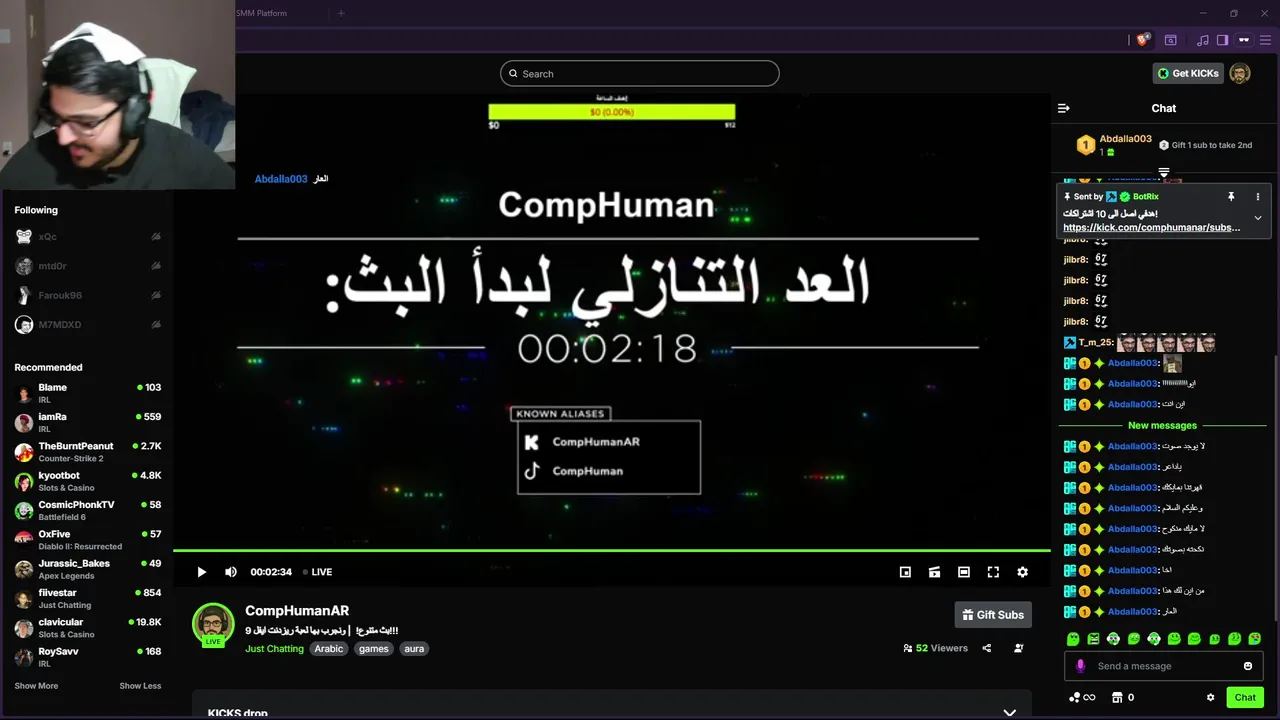Click the Gift Subs button

point(993,615)
